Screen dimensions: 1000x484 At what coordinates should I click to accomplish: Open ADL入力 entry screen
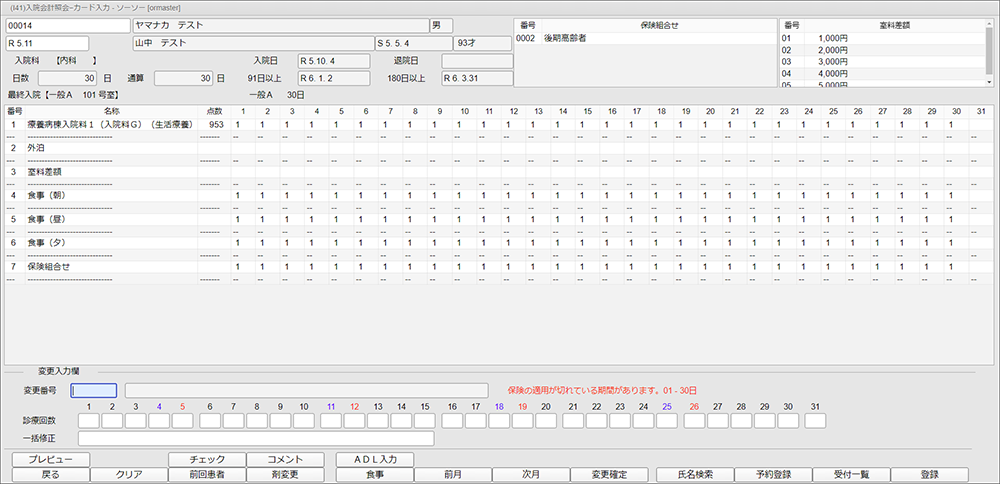pos(374,459)
